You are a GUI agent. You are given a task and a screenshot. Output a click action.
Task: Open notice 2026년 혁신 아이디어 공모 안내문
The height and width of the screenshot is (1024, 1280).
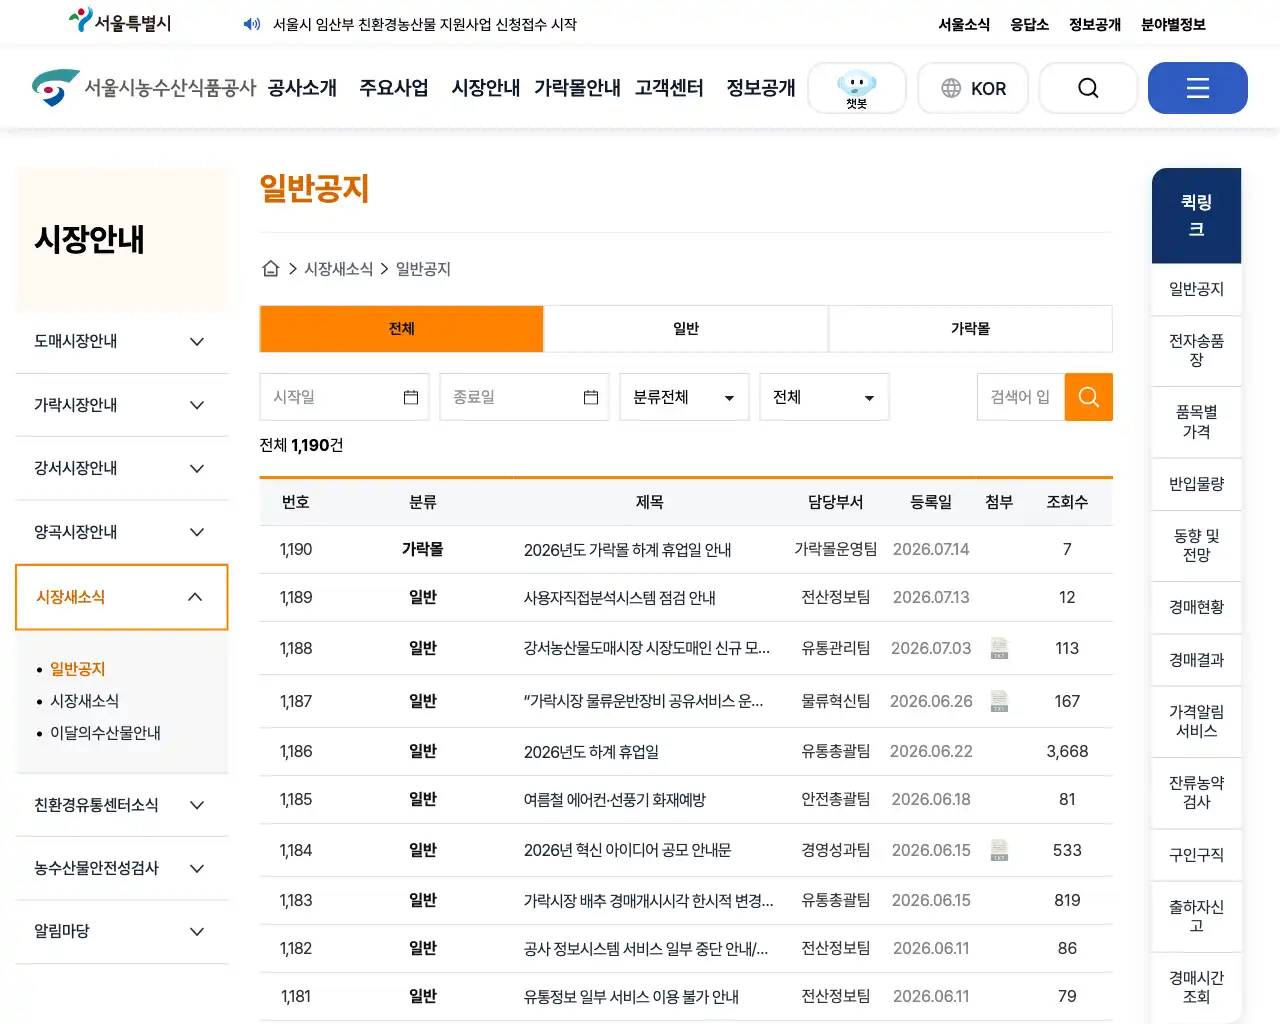[627, 851]
